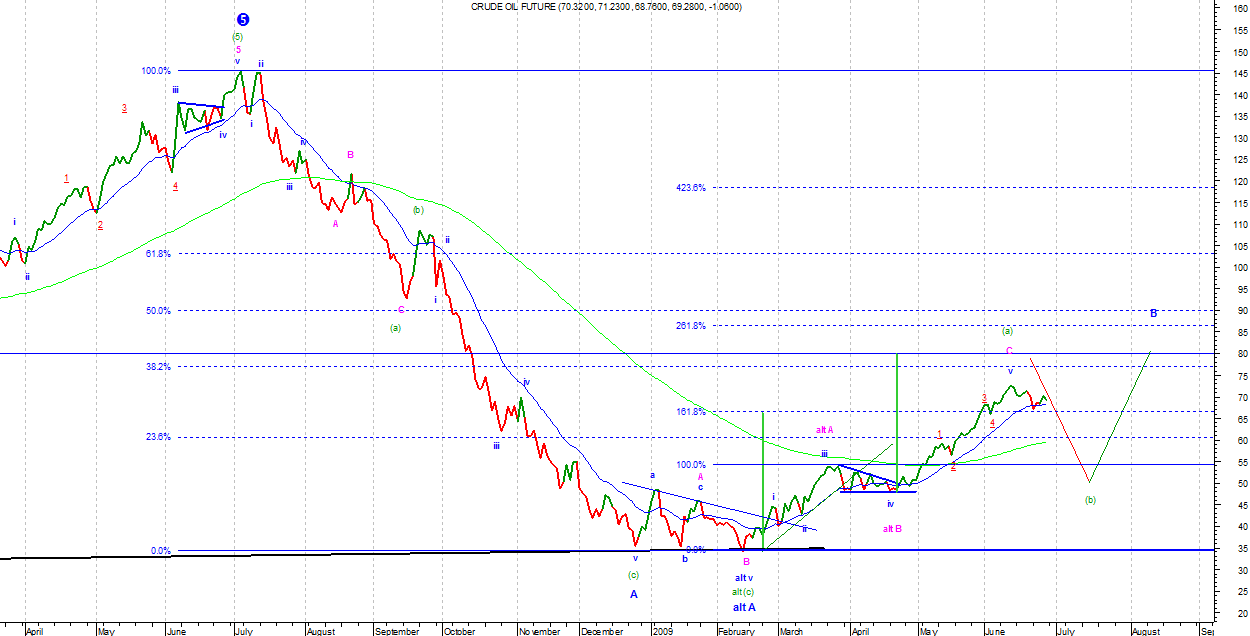Click the bold blue B target label at right

pos(1153,313)
